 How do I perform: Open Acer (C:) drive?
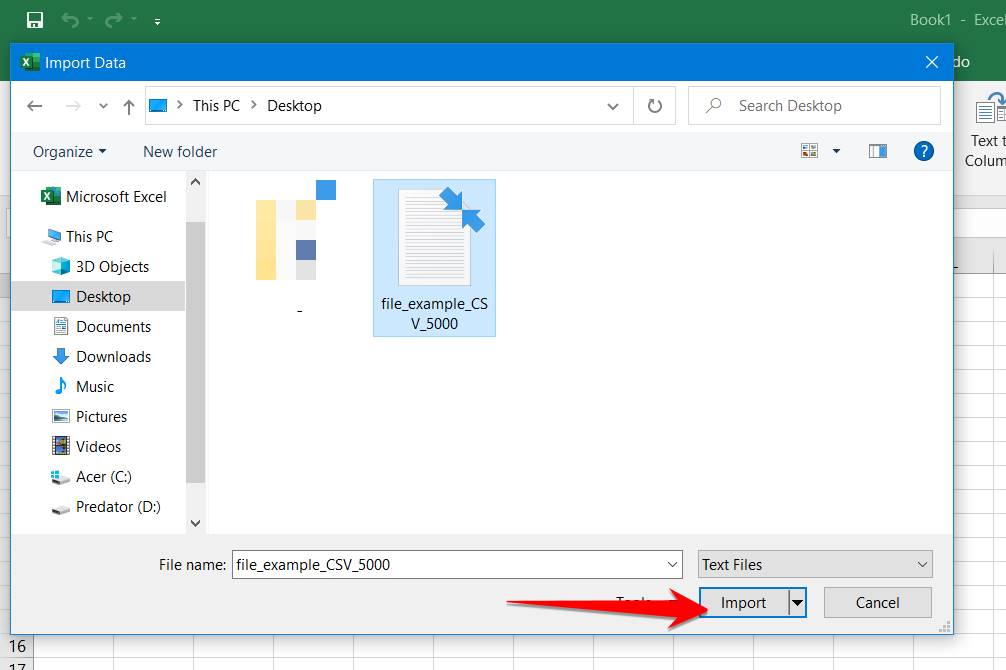tap(91, 477)
